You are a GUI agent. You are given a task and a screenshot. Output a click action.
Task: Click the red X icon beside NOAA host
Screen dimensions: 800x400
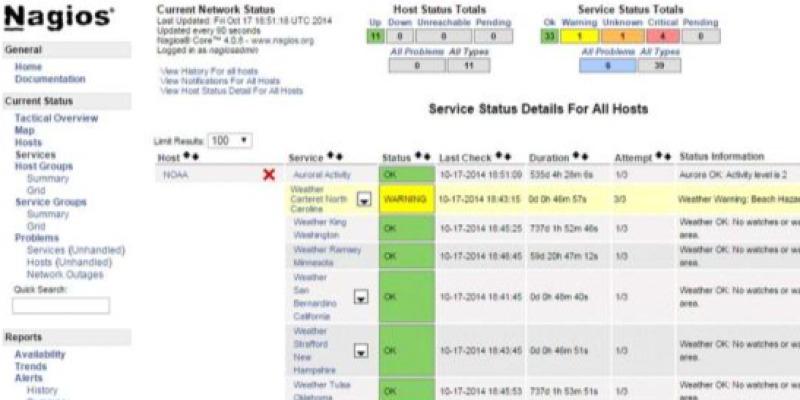[x=268, y=175]
